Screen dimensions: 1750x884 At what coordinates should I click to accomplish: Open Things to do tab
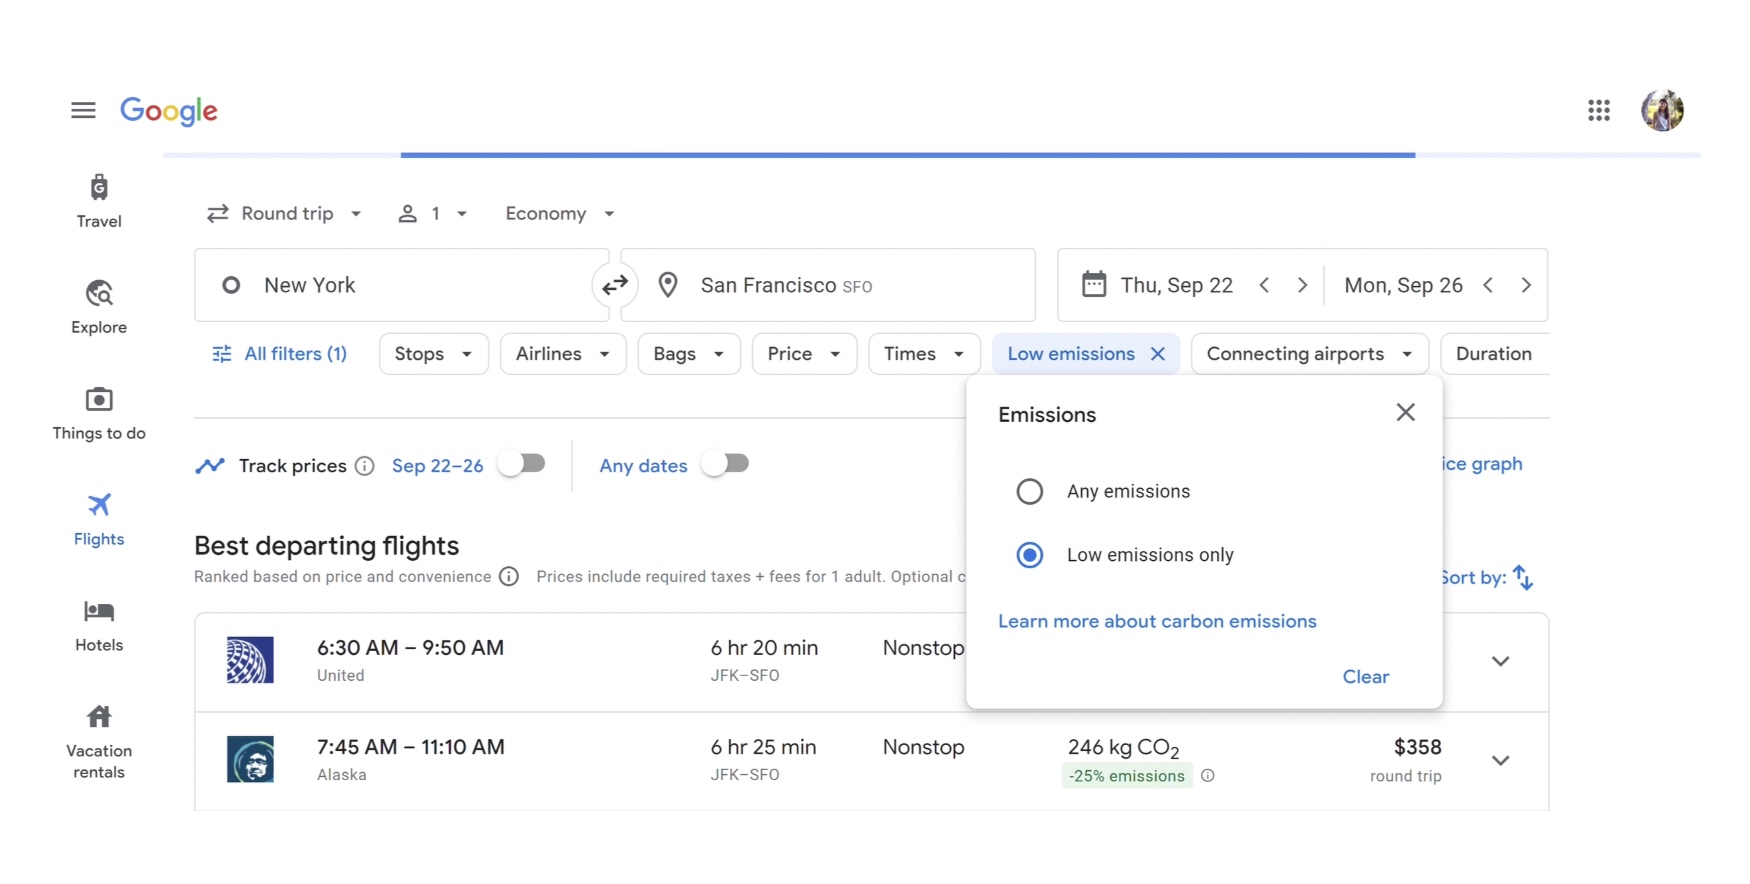pos(99,412)
